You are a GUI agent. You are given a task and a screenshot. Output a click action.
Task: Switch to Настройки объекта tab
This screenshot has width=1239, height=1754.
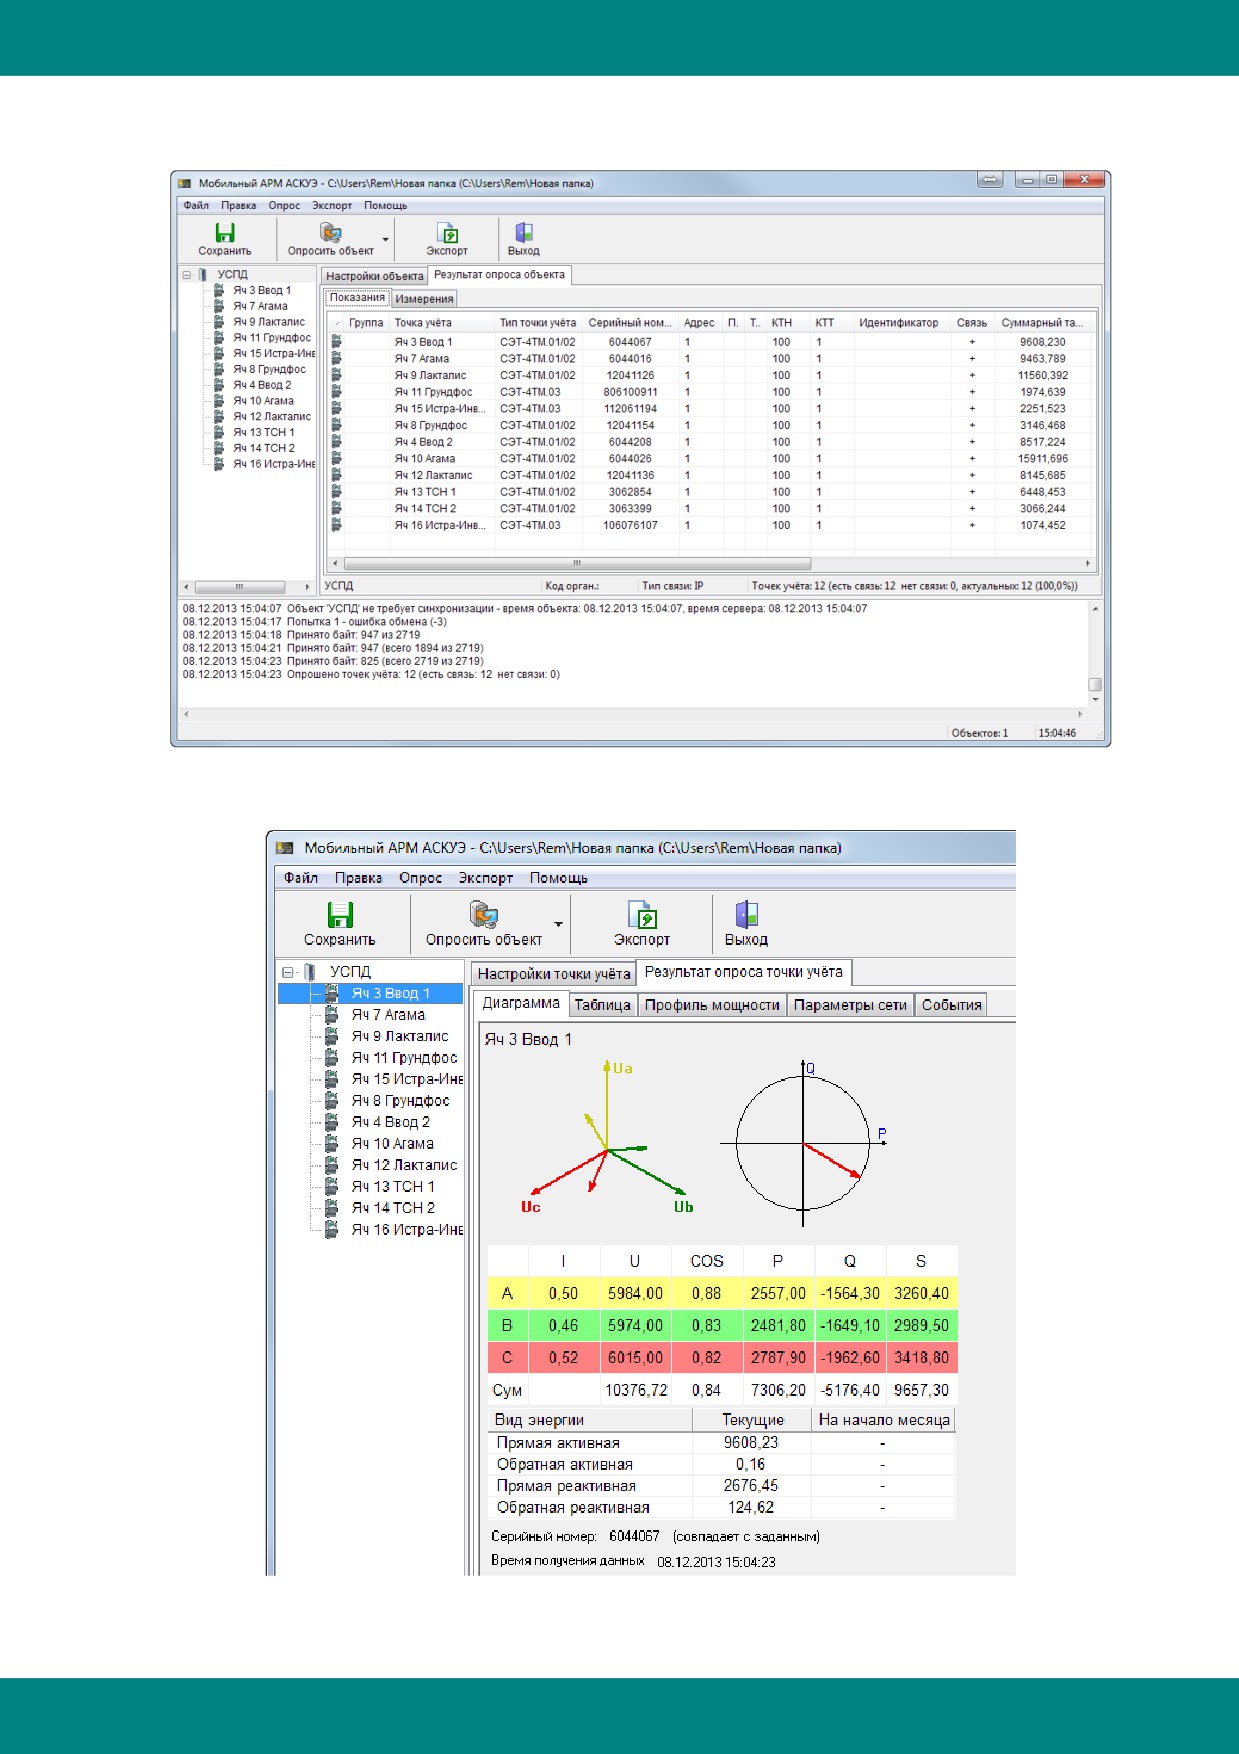point(375,276)
